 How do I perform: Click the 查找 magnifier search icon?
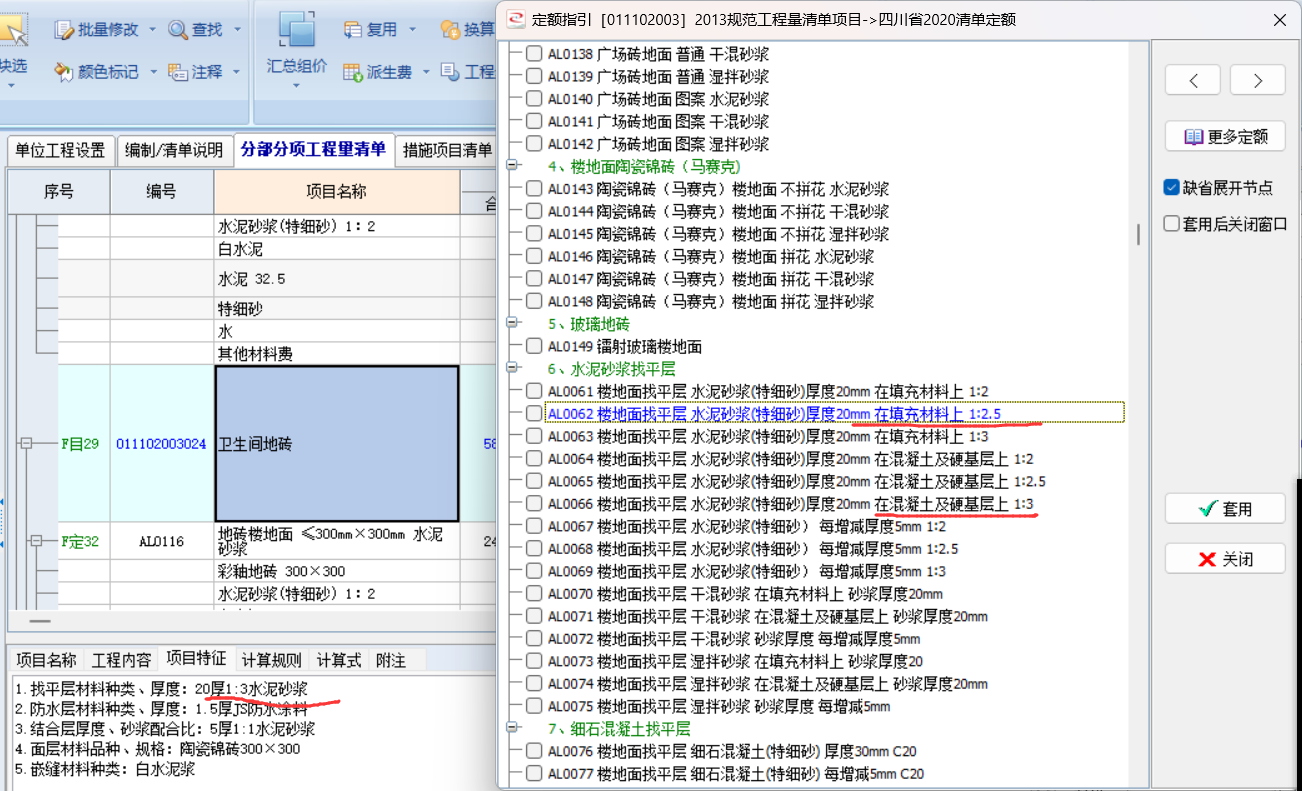point(179,30)
